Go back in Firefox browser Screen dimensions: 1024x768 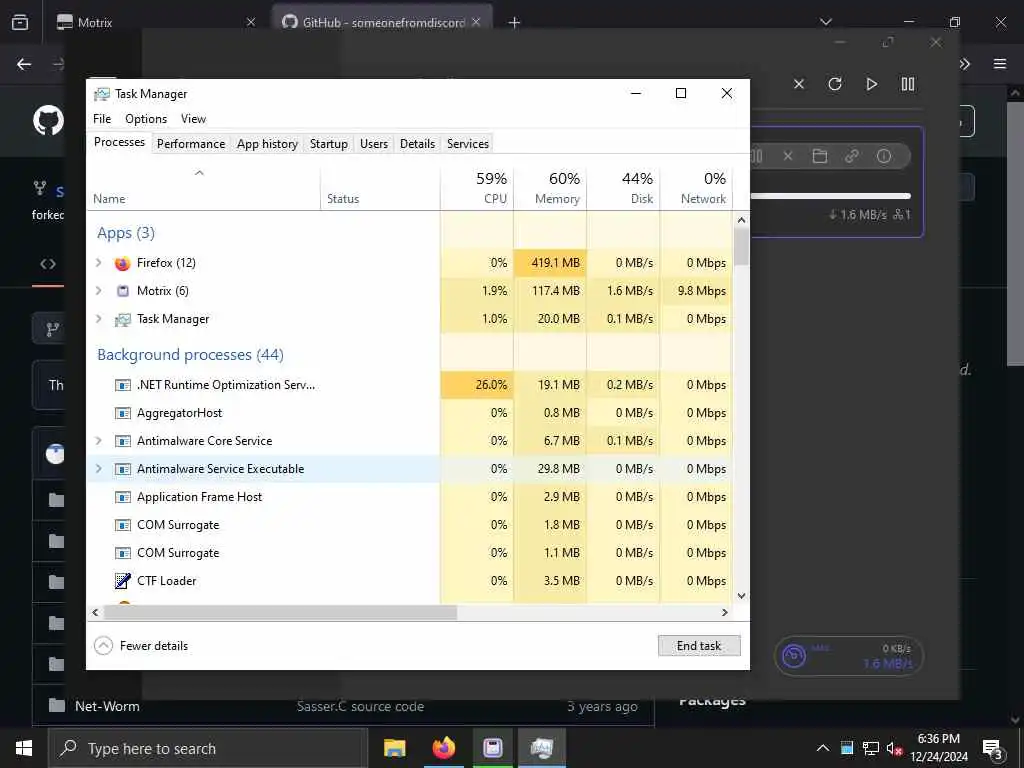pos(24,64)
